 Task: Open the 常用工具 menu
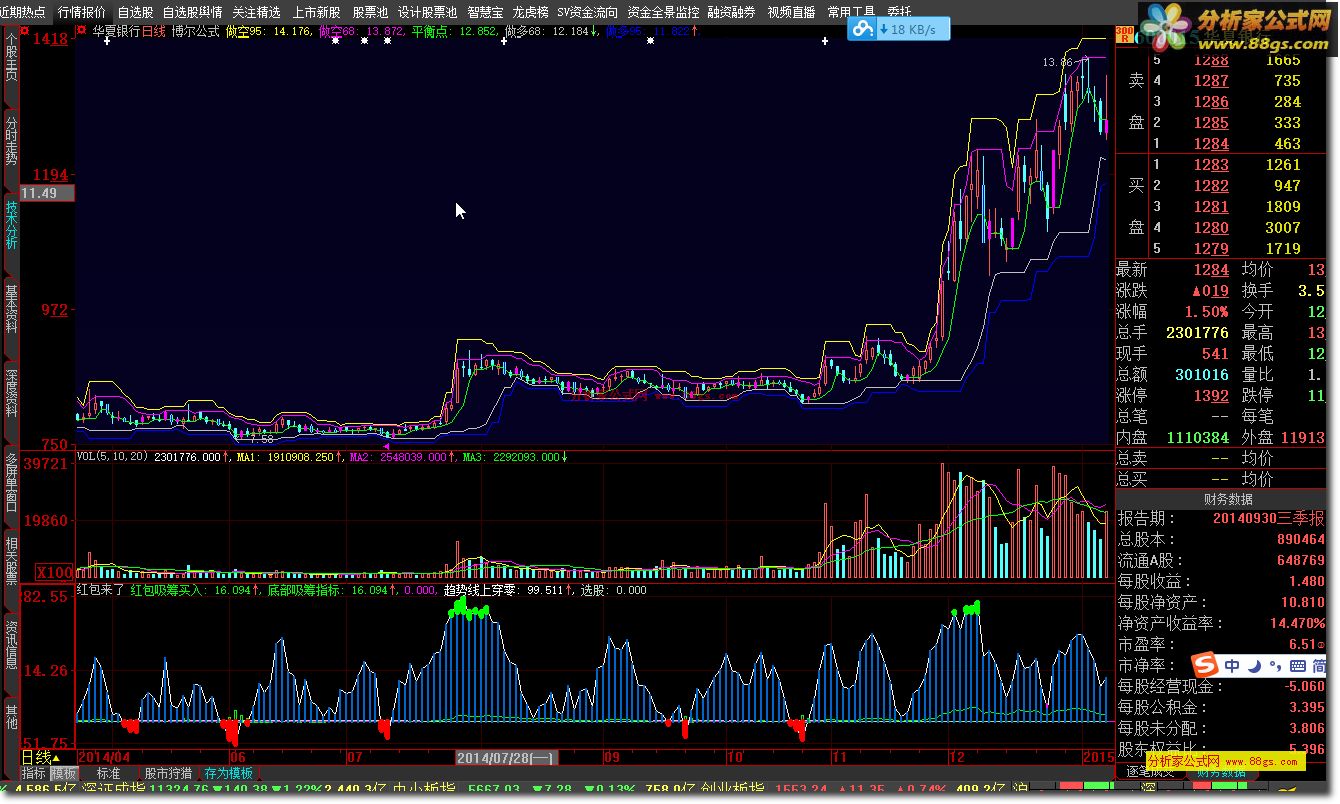[851, 12]
